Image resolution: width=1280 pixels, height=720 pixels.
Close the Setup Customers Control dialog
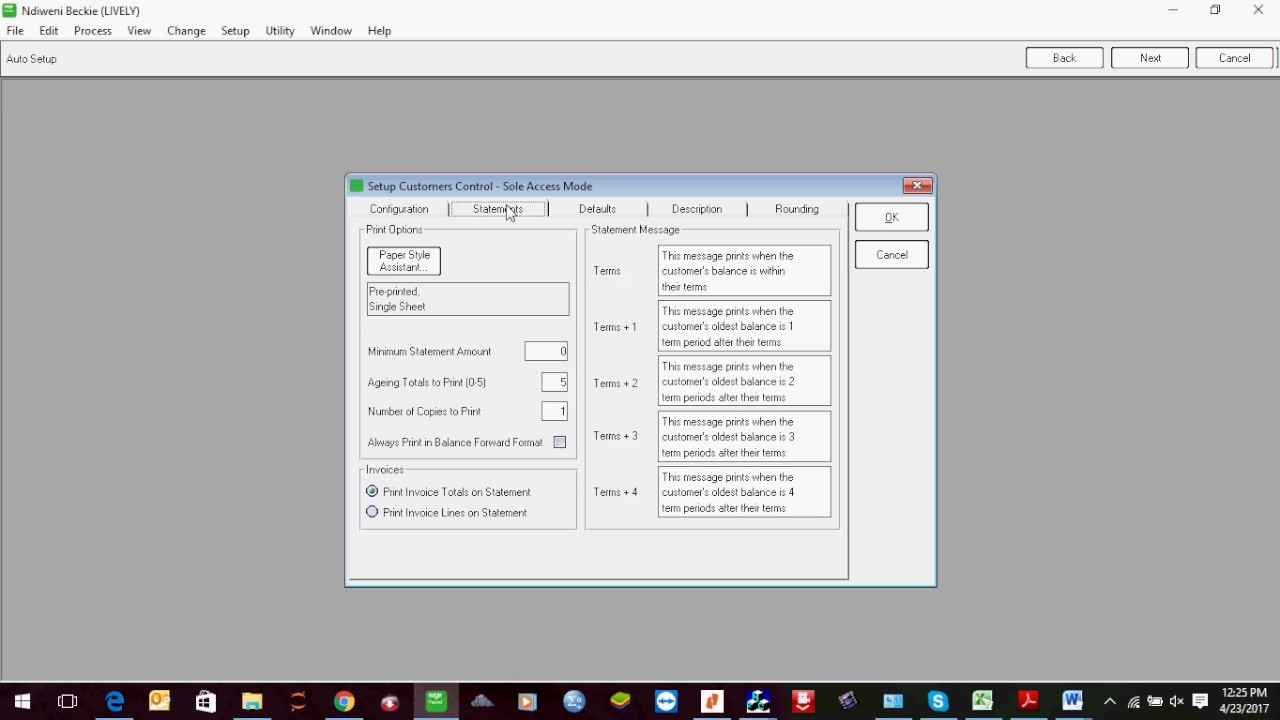point(917,185)
